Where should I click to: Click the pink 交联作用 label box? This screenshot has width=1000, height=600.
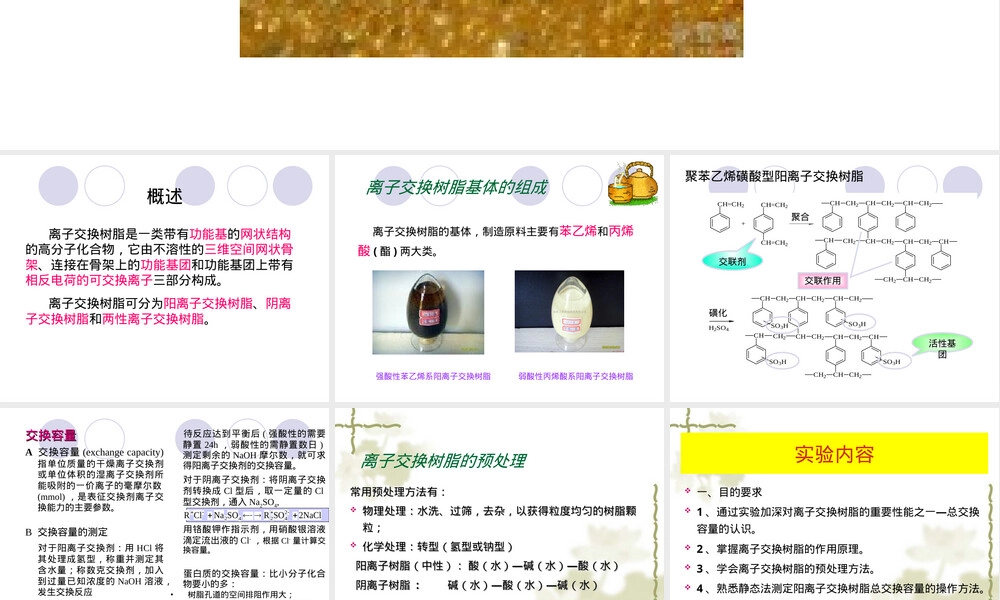pos(822,281)
